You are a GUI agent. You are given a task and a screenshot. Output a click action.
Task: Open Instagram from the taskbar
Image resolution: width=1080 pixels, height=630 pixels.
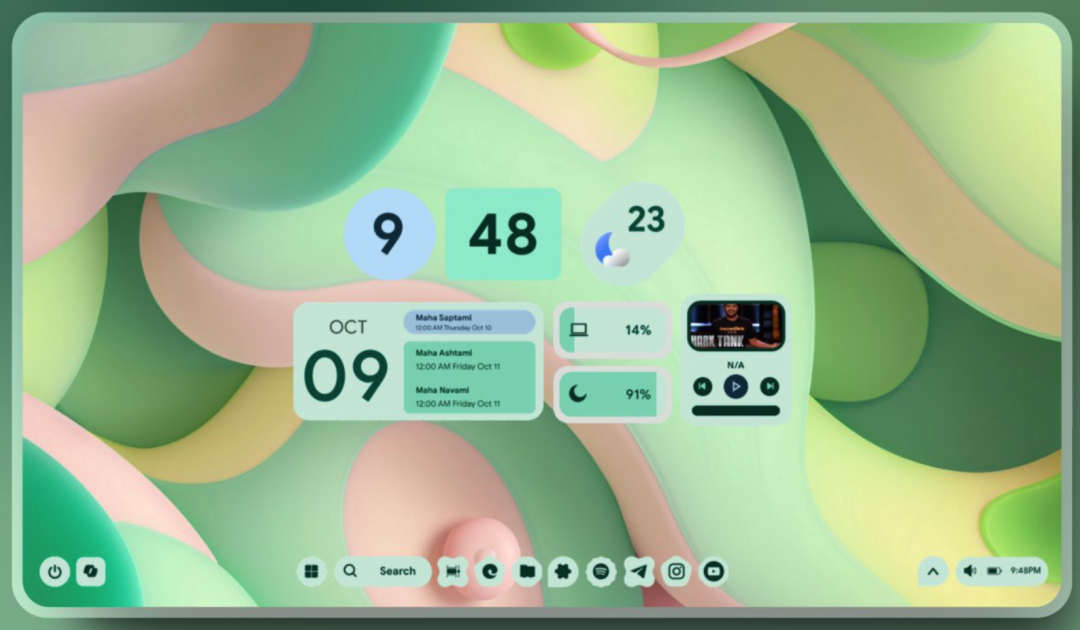pyautogui.click(x=677, y=571)
